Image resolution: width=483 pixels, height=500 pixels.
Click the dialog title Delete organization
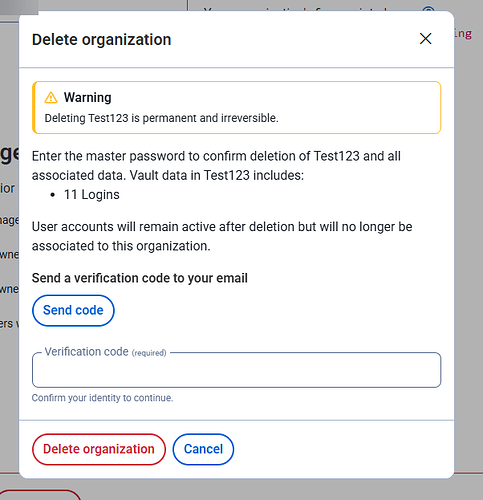[101, 40]
